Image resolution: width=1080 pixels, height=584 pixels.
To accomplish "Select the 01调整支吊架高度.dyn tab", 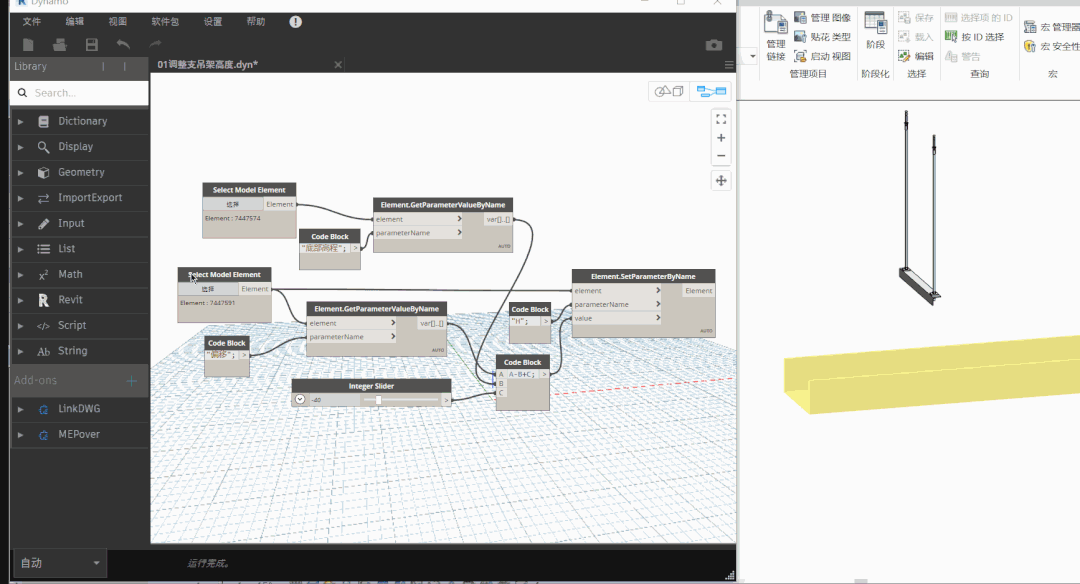I will coord(207,65).
